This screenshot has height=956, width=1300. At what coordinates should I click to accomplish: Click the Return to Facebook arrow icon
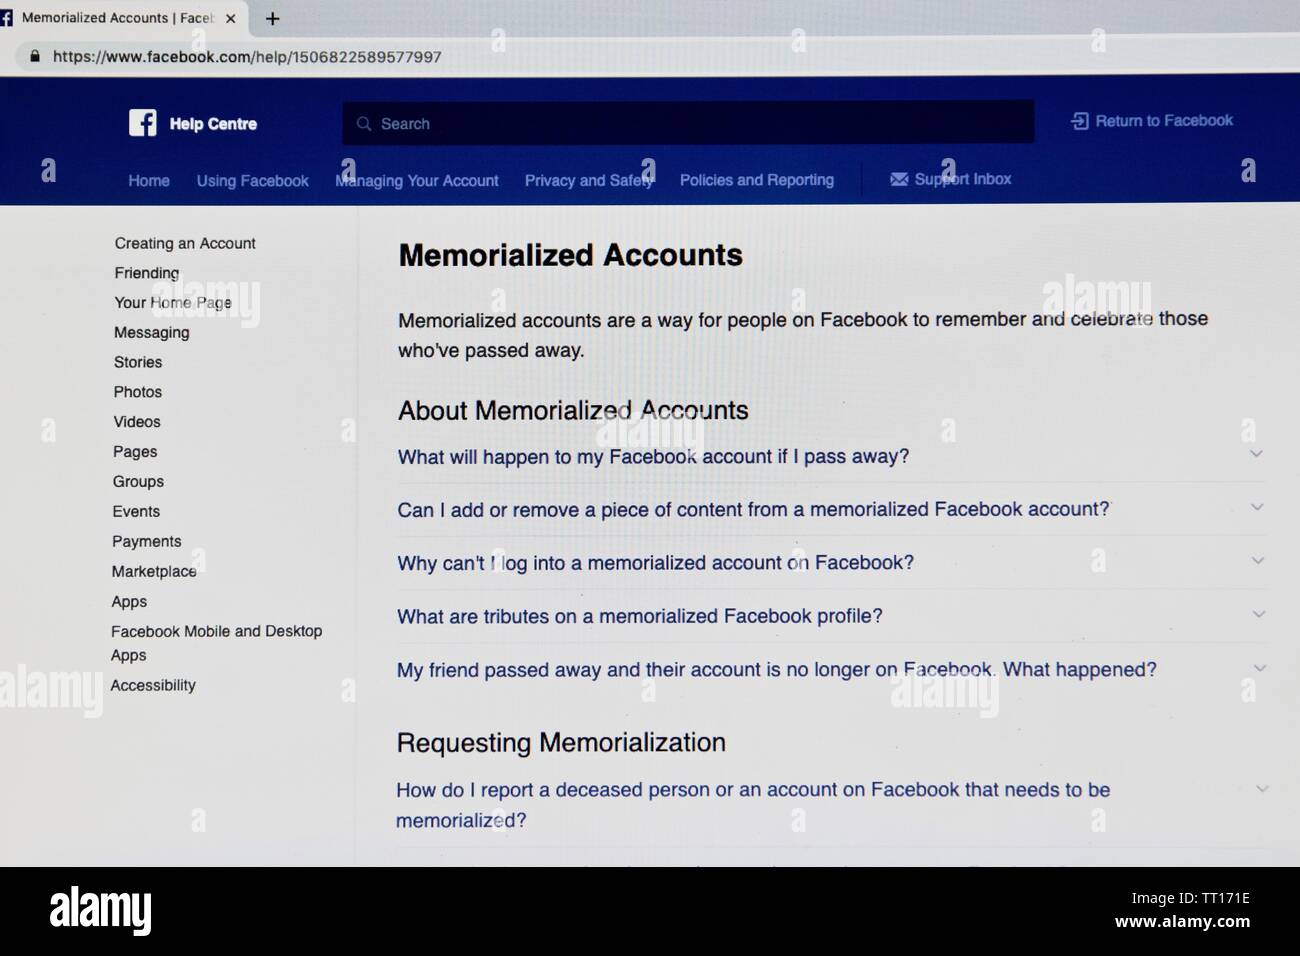coord(1080,121)
